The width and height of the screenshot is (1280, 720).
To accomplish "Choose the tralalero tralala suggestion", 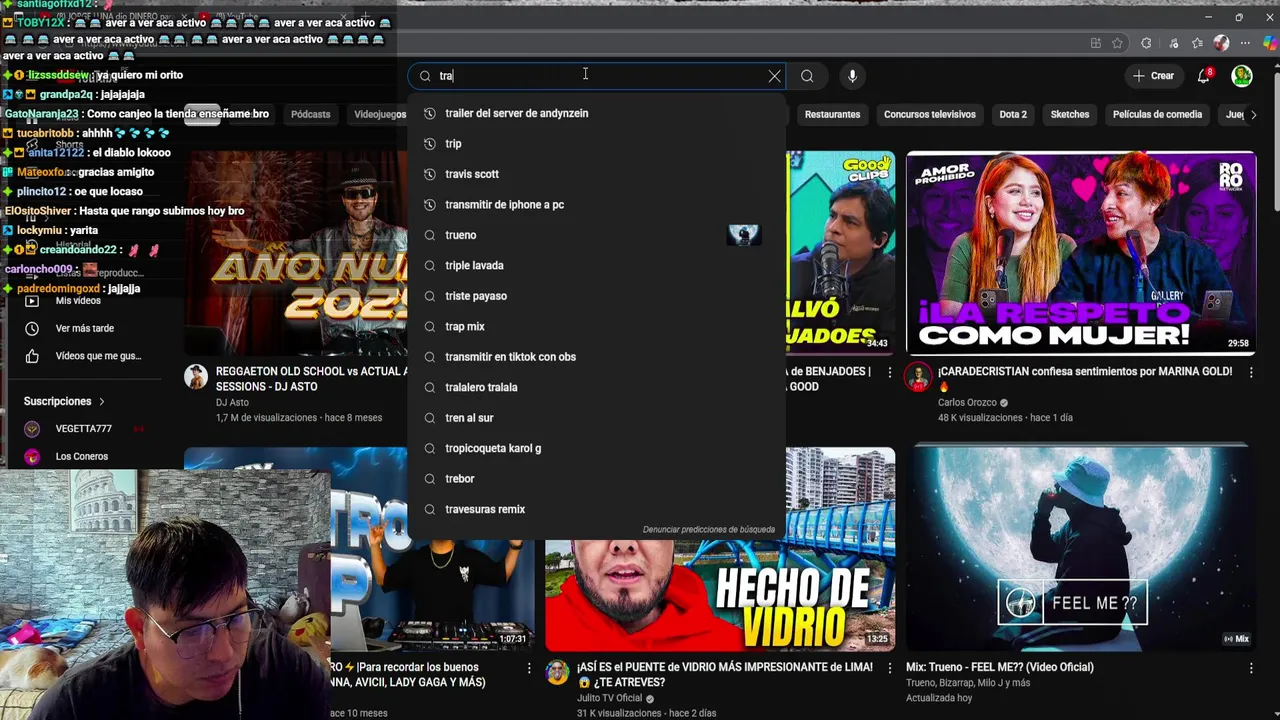I will [x=597, y=387].
